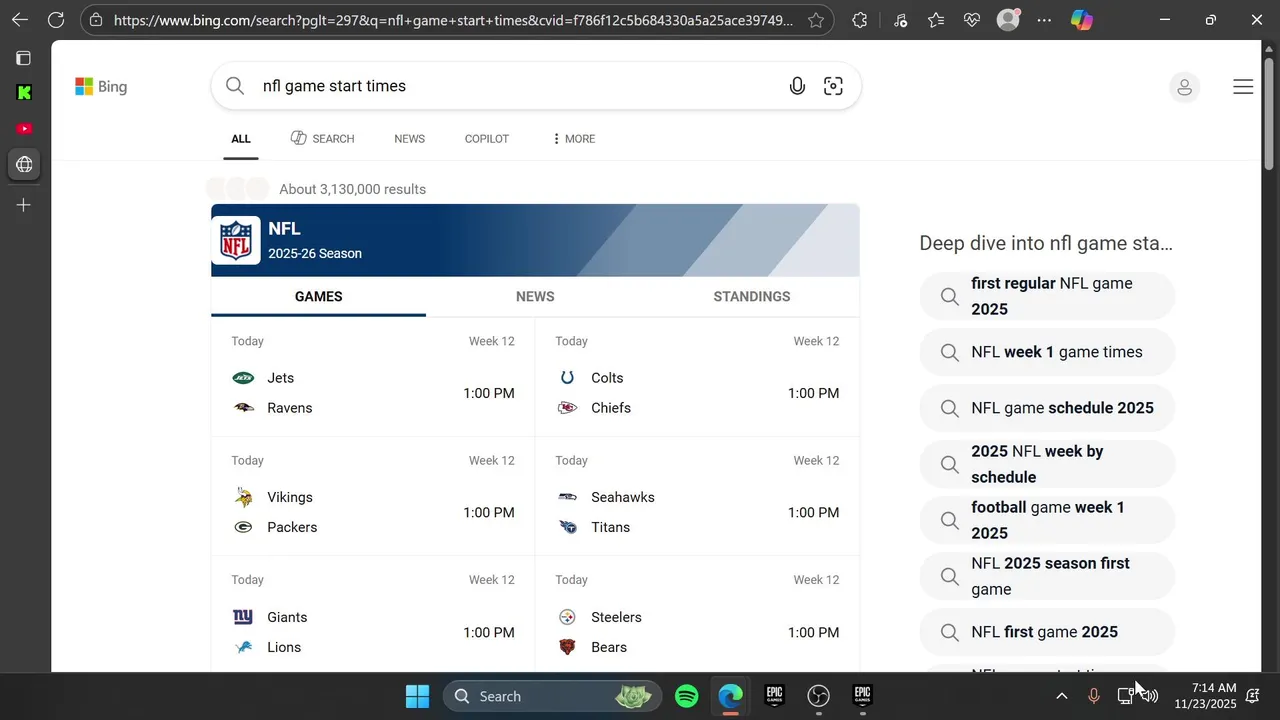
Task: Open visual search camera icon
Action: (x=833, y=86)
